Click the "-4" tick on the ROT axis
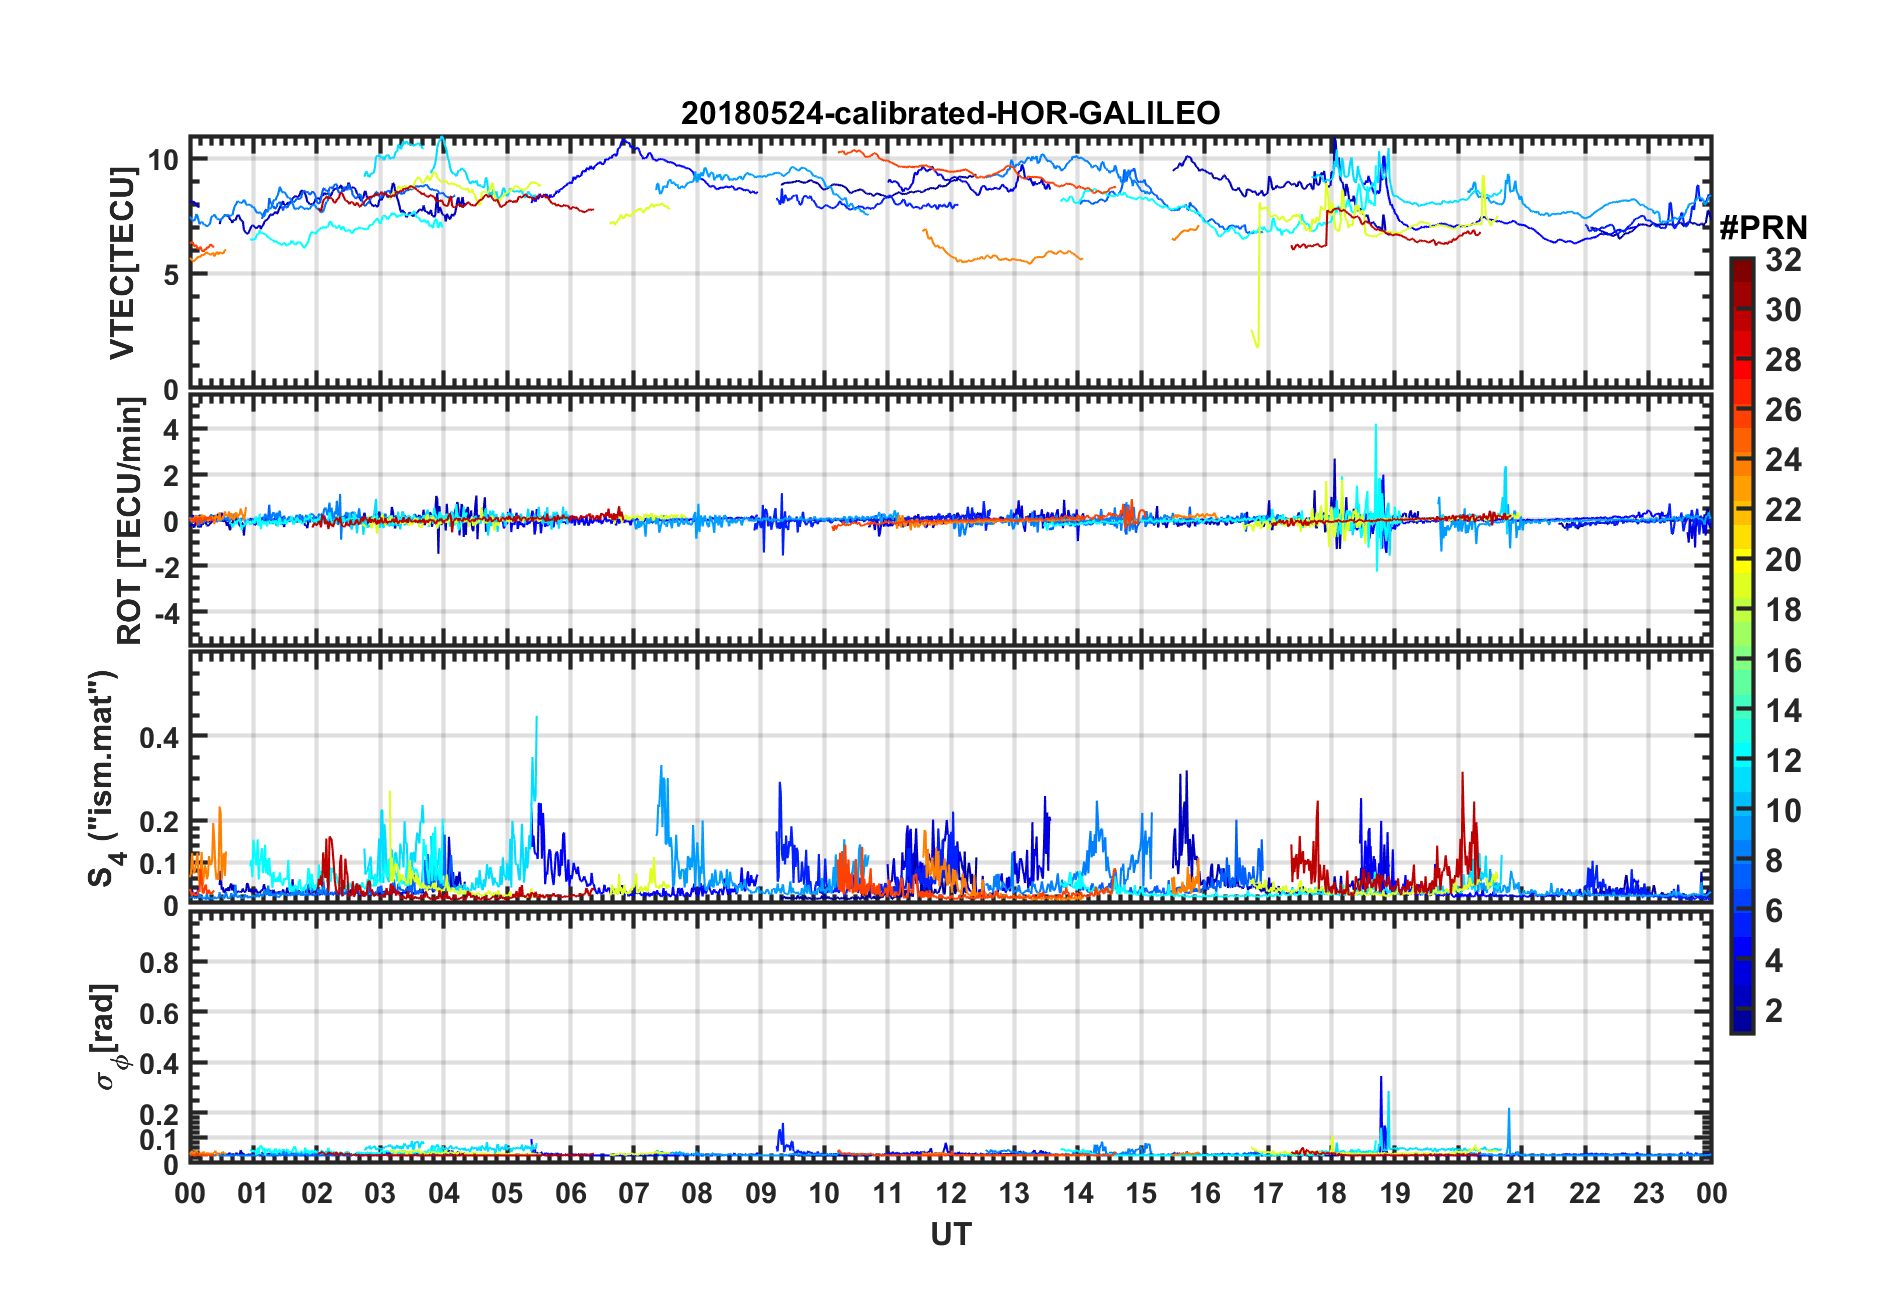This screenshot has height=1292, width=1902. point(166,612)
